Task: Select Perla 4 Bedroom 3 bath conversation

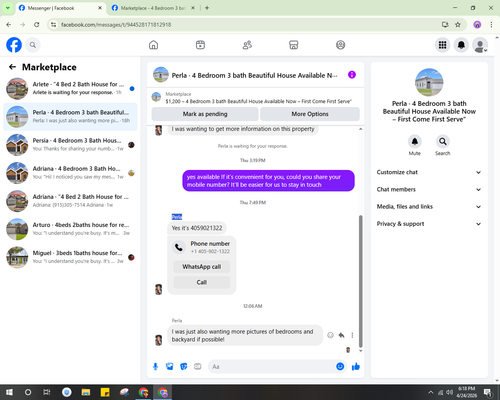Action: click(70, 117)
